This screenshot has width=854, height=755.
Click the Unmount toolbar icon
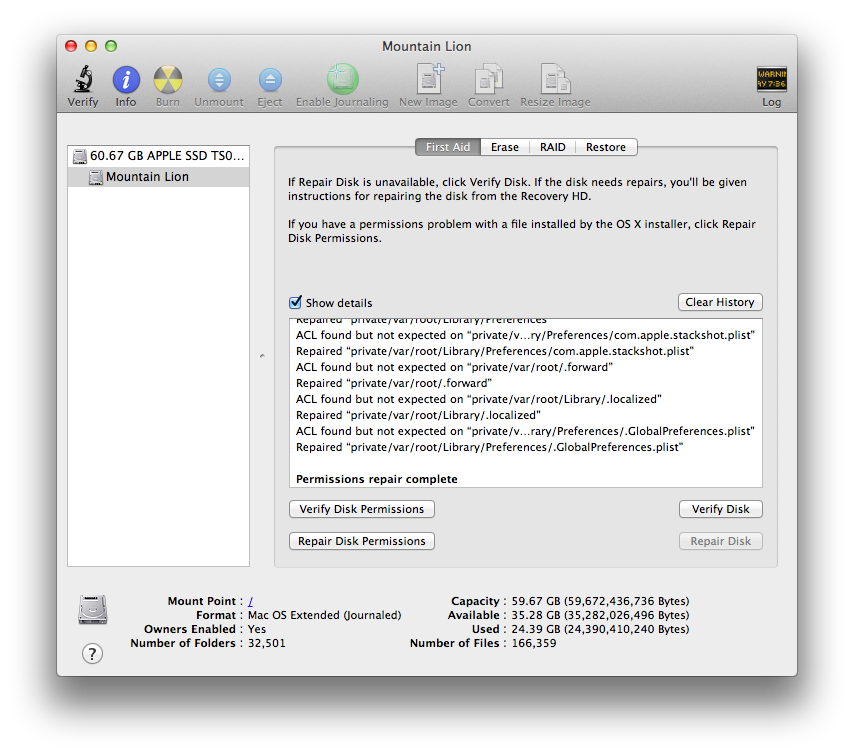[x=219, y=80]
